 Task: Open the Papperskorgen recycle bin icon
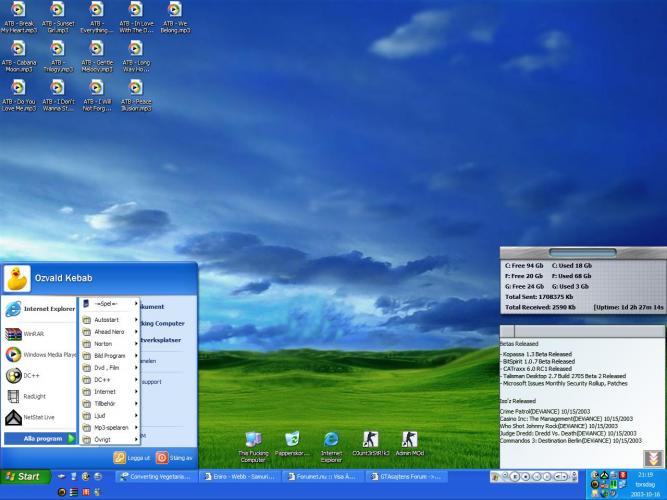coord(292,440)
